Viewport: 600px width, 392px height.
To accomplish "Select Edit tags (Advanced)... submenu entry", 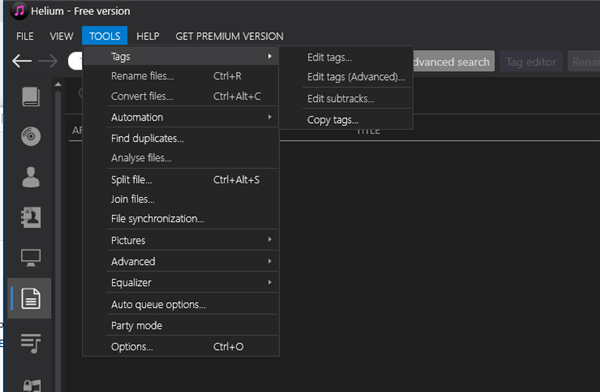I will coord(356,77).
